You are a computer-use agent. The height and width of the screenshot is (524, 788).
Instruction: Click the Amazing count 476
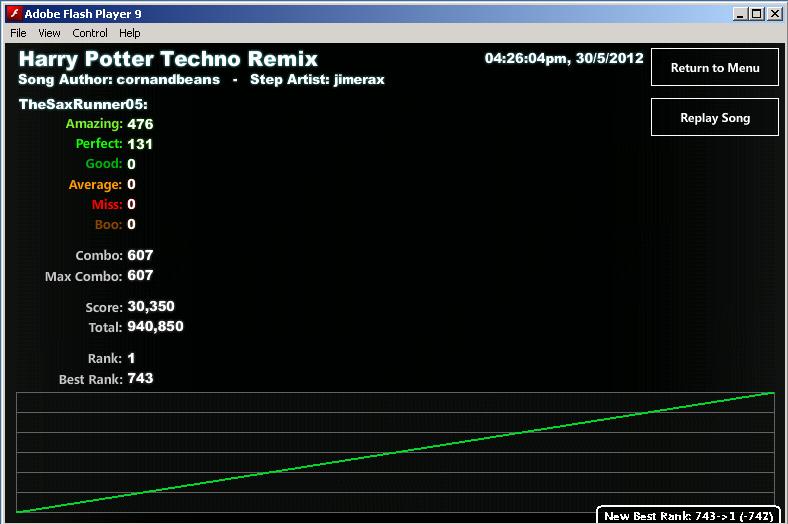140,124
